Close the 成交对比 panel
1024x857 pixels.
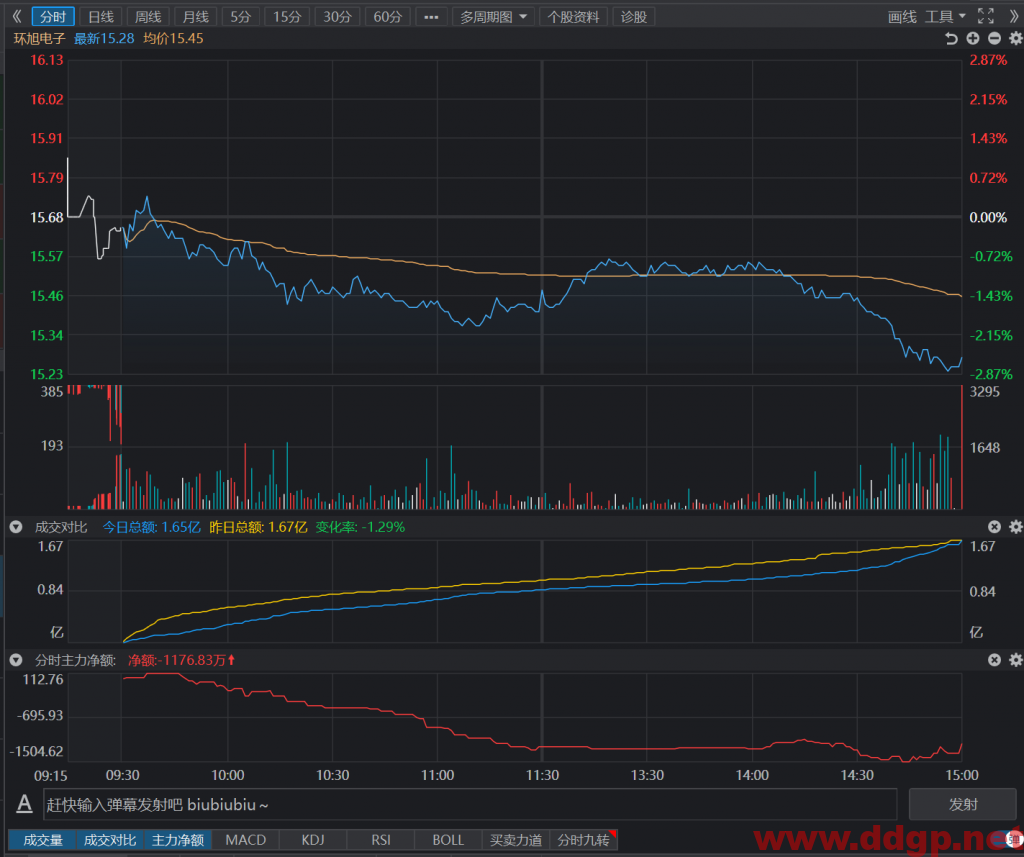tap(994, 526)
